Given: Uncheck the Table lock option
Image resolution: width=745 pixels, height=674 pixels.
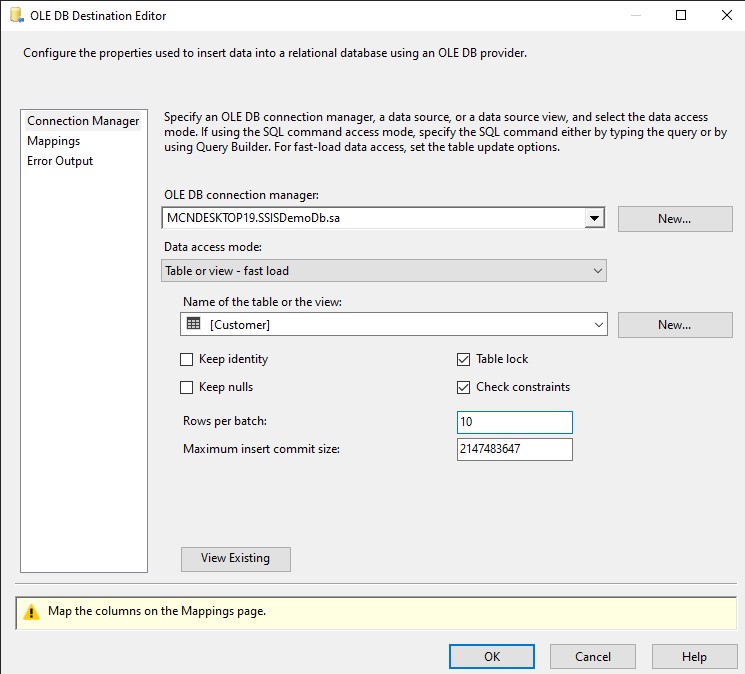Looking at the screenshot, I should tap(463, 360).
